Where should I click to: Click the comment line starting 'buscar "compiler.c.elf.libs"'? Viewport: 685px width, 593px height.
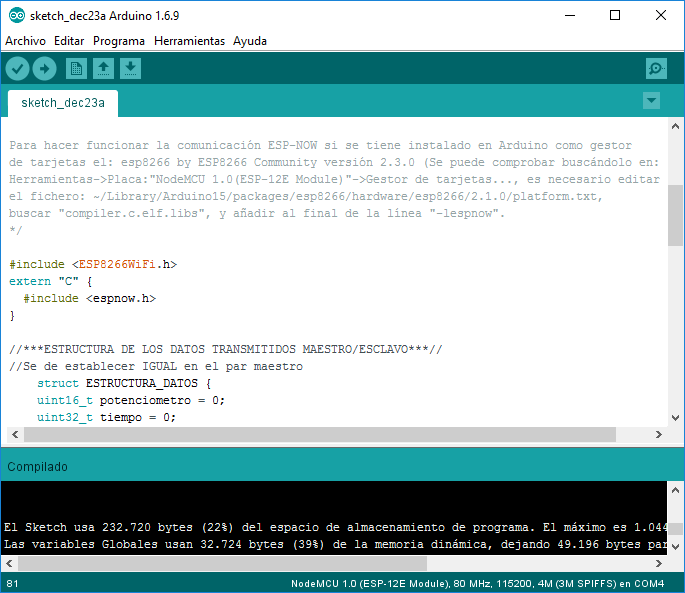(x=257, y=213)
